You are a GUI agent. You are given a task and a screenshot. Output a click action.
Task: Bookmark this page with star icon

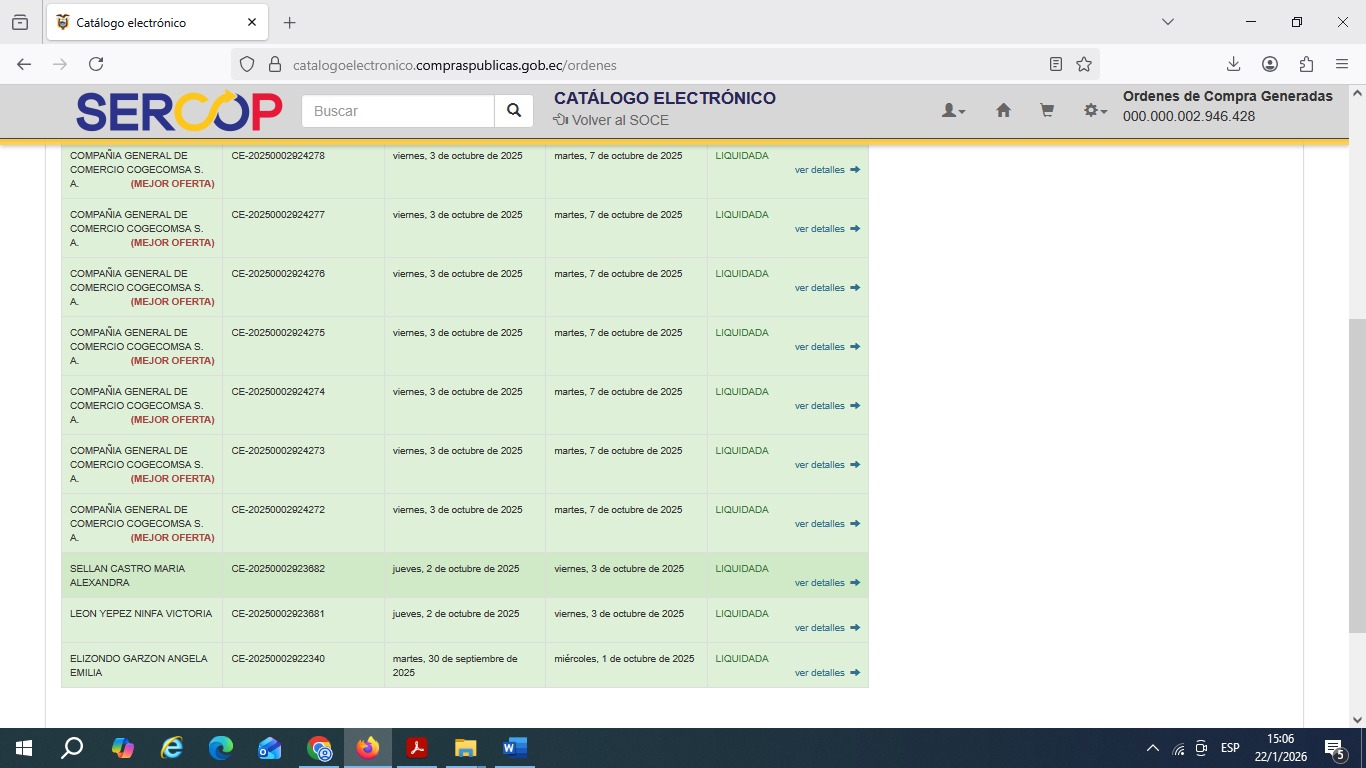(1084, 64)
